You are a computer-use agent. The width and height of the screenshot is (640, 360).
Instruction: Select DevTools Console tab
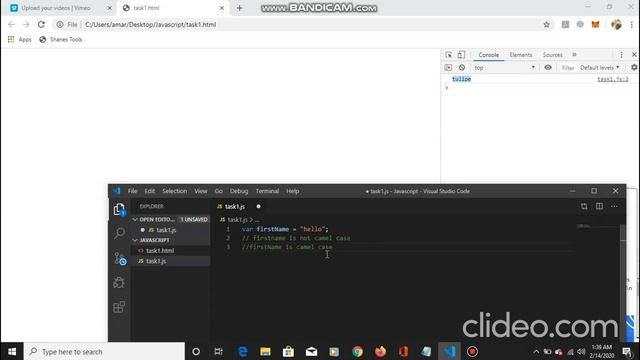[x=489, y=55]
